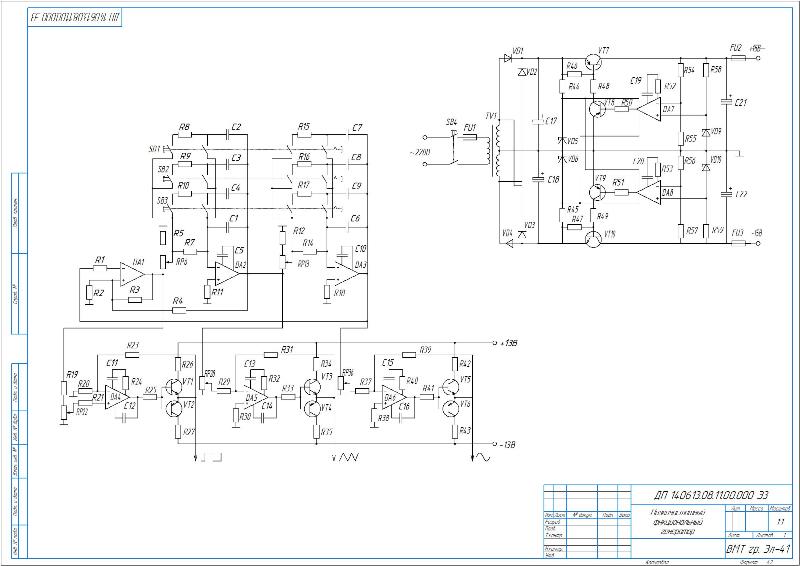Select the C7 capacitor label
The width and height of the screenshot is (800, 566).
357,128
